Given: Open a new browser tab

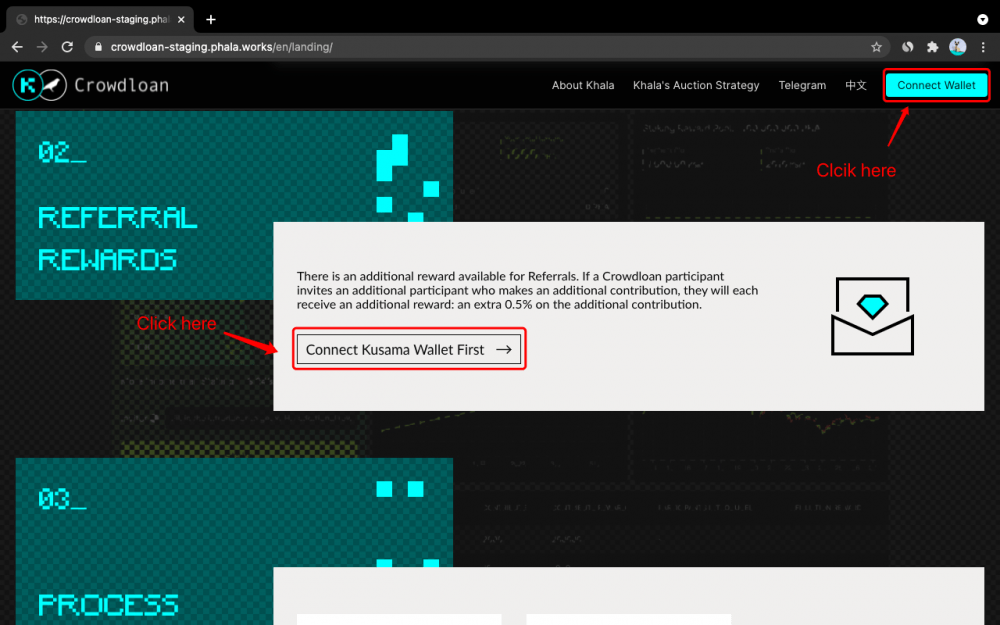Looking at the screenshot, I should pyautogui.click(x=210, y=19).
